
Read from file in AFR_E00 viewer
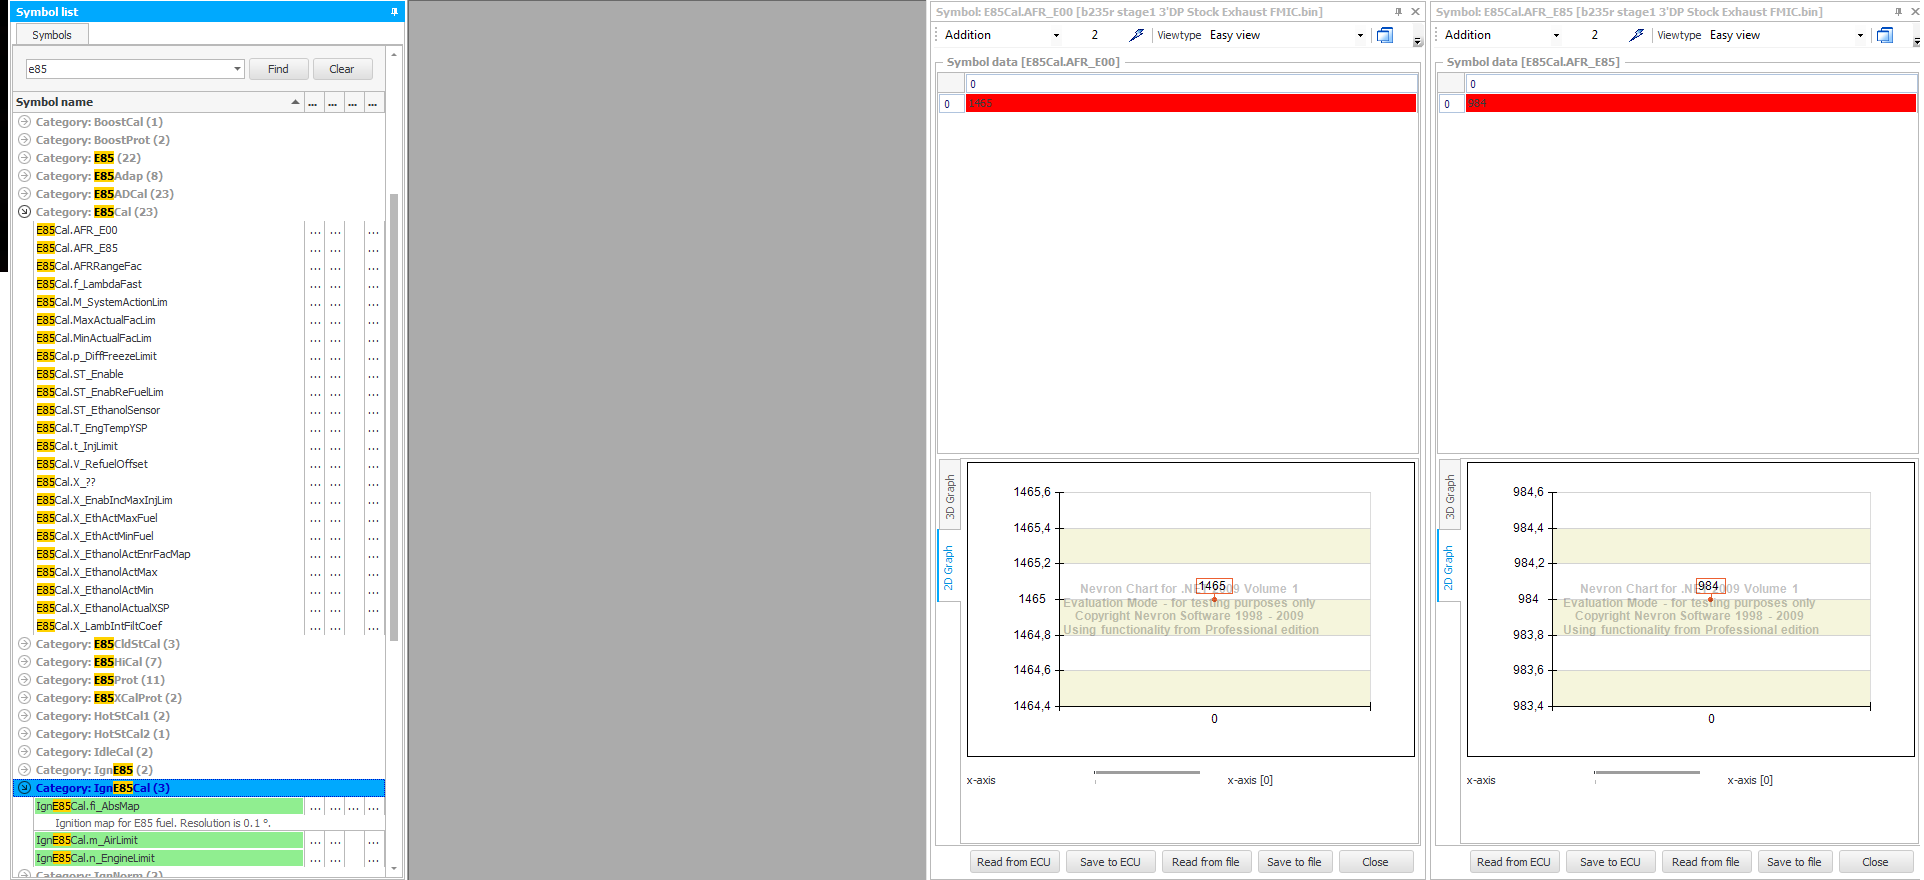tap(1205, 862)
